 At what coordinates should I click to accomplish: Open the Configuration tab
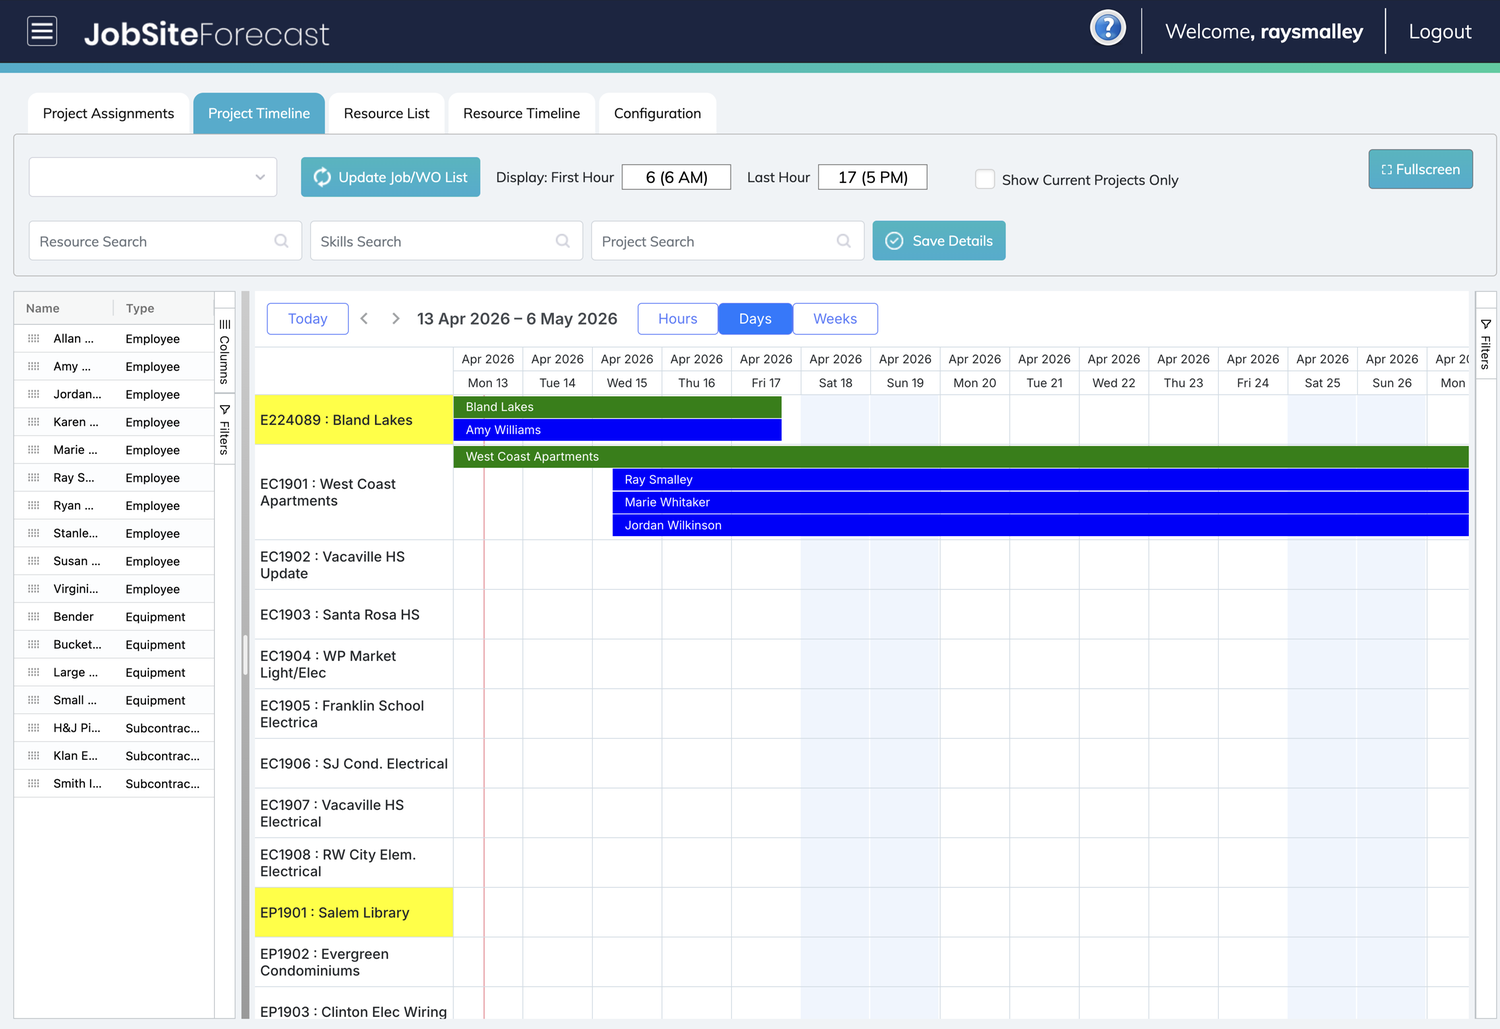[x=657, y=113]
